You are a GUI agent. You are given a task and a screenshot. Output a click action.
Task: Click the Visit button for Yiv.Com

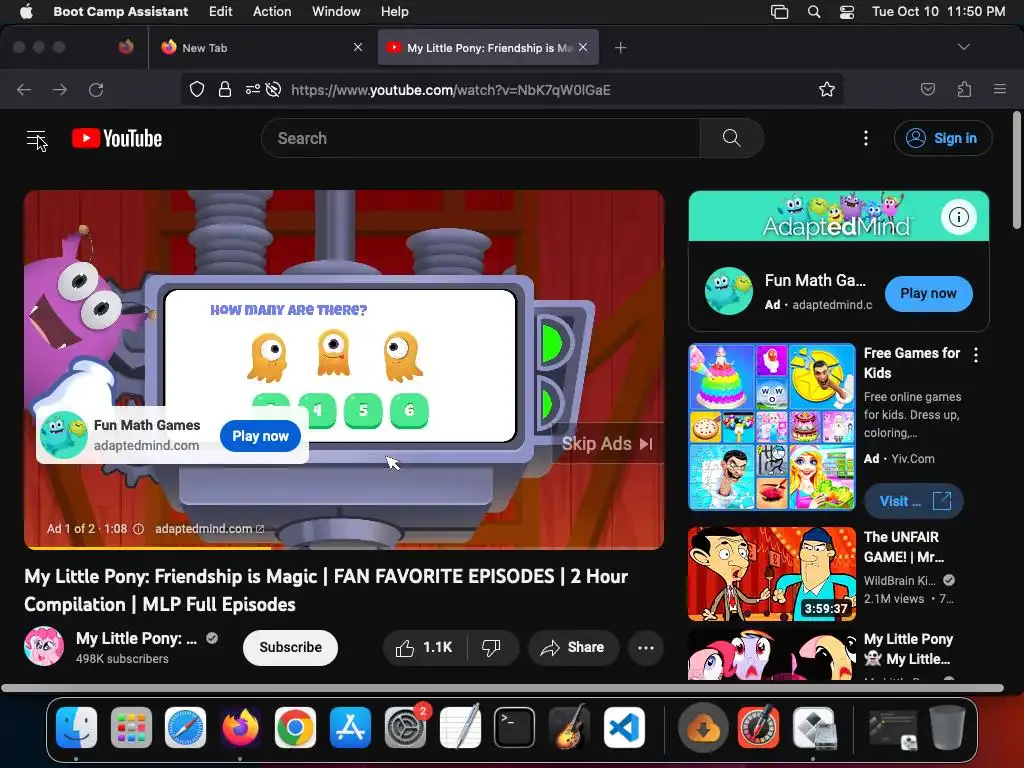tap(914, 501)
